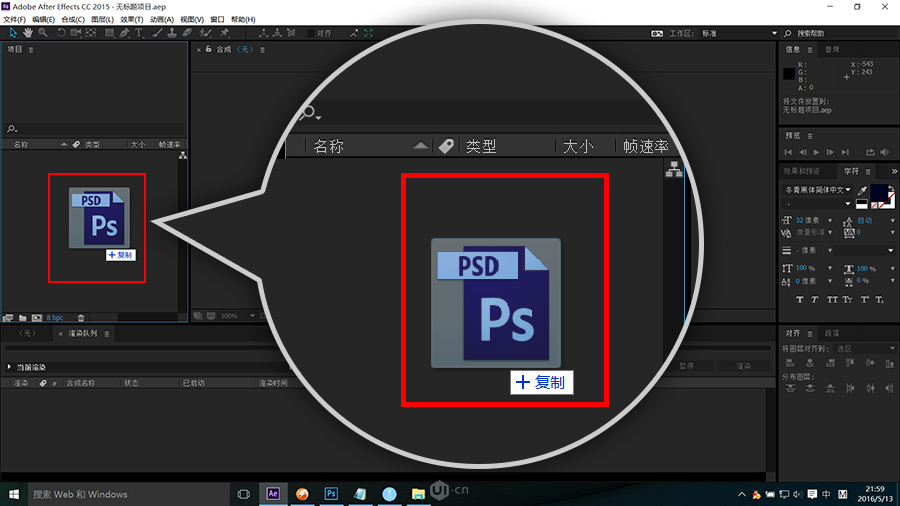The height and width of the screenshot is (506, 900).
Task: Open font family dropdown 冬青黑体简体中文
Action: [817, 190]
